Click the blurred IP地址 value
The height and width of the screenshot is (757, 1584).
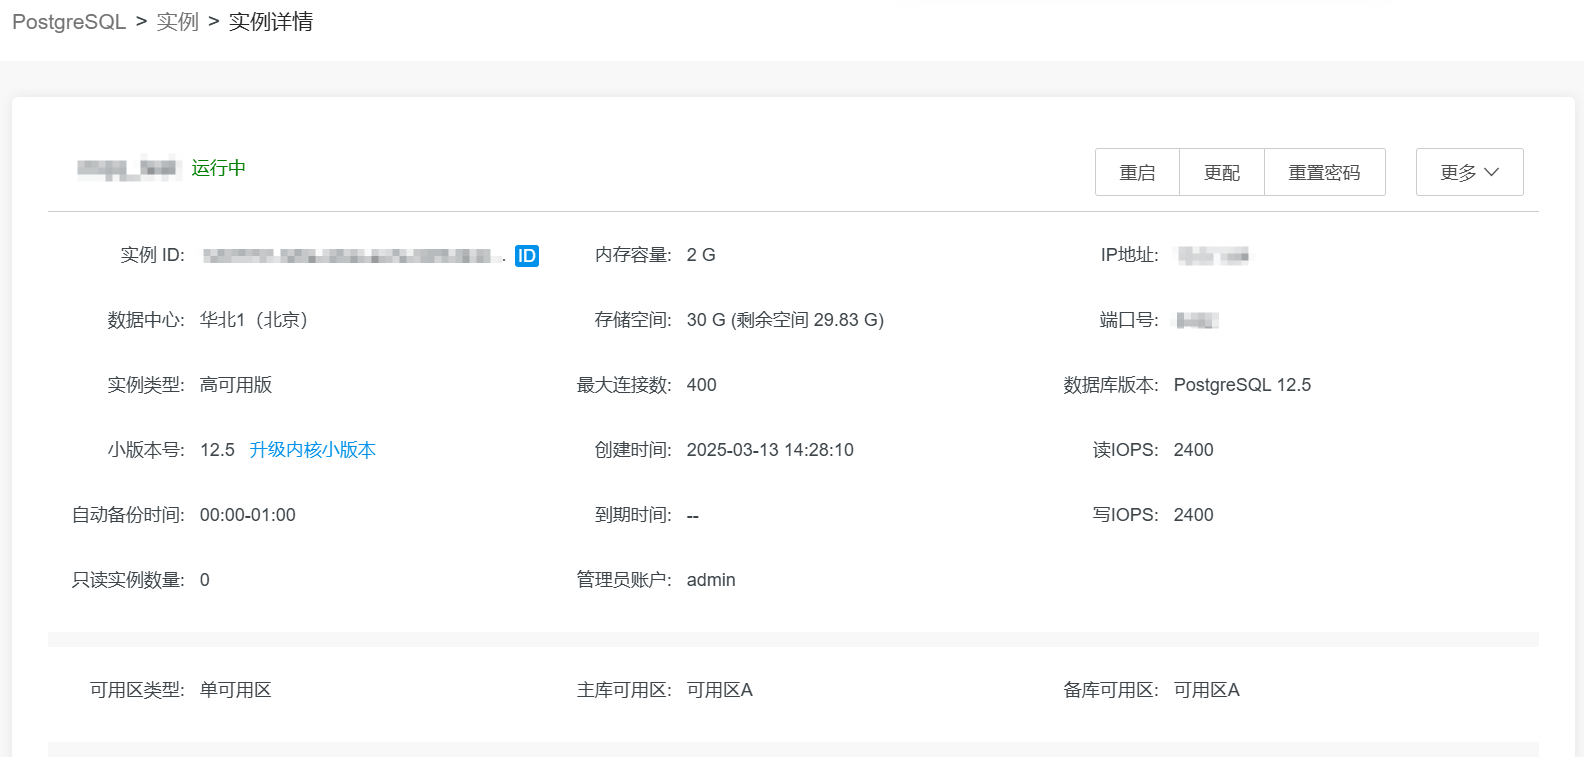(1212, 256)
